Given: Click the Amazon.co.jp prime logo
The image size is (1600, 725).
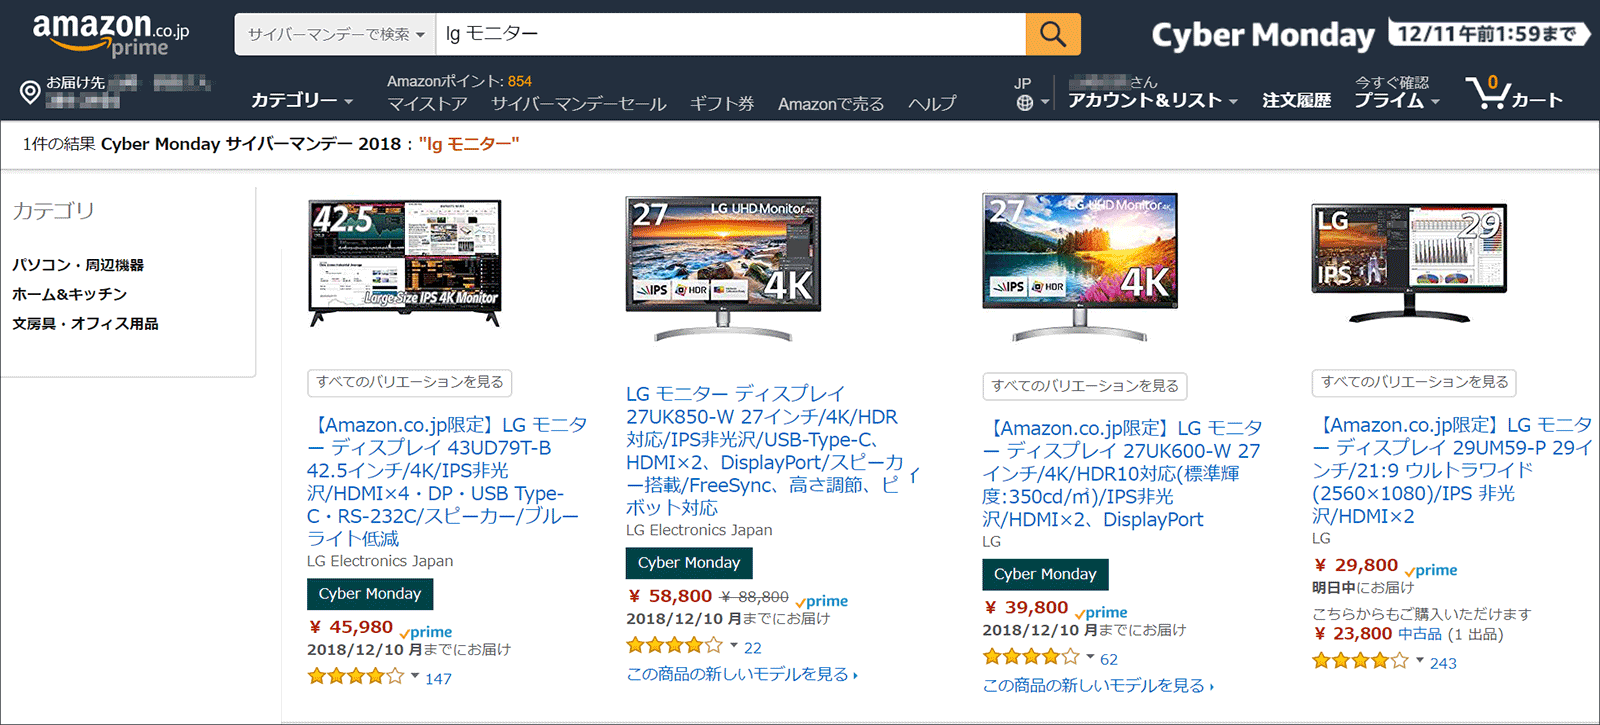Looking at the screenshot, I should coord(111,34).
